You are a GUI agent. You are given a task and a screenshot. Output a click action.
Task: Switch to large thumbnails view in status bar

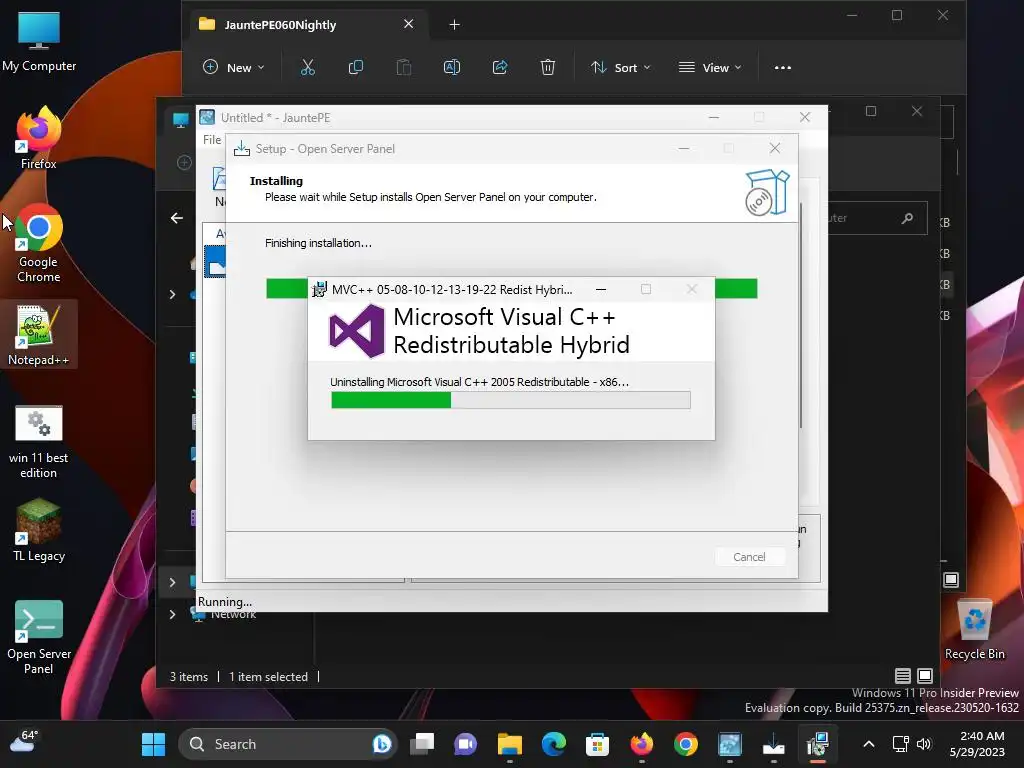925,676
